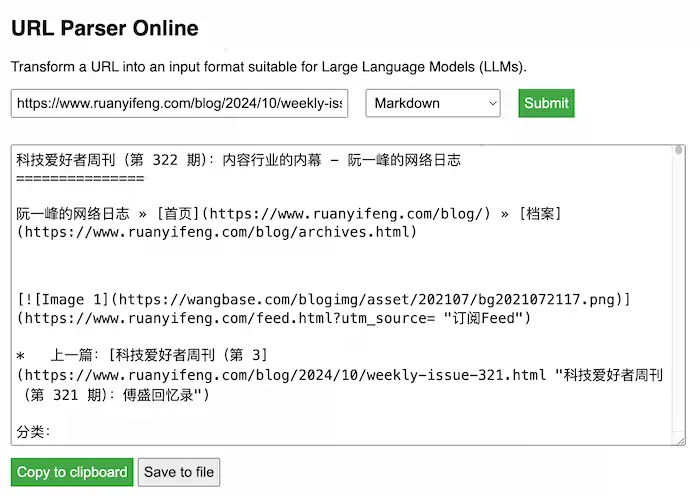Place cursor on the 科技爱好者周刊 title line

click(238, 160)
